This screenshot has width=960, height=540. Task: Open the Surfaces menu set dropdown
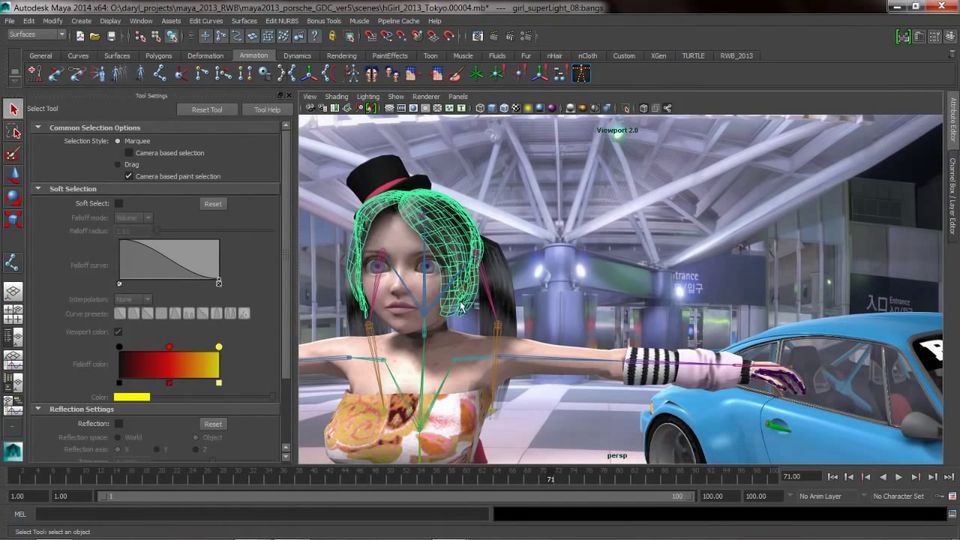[37, 35]
